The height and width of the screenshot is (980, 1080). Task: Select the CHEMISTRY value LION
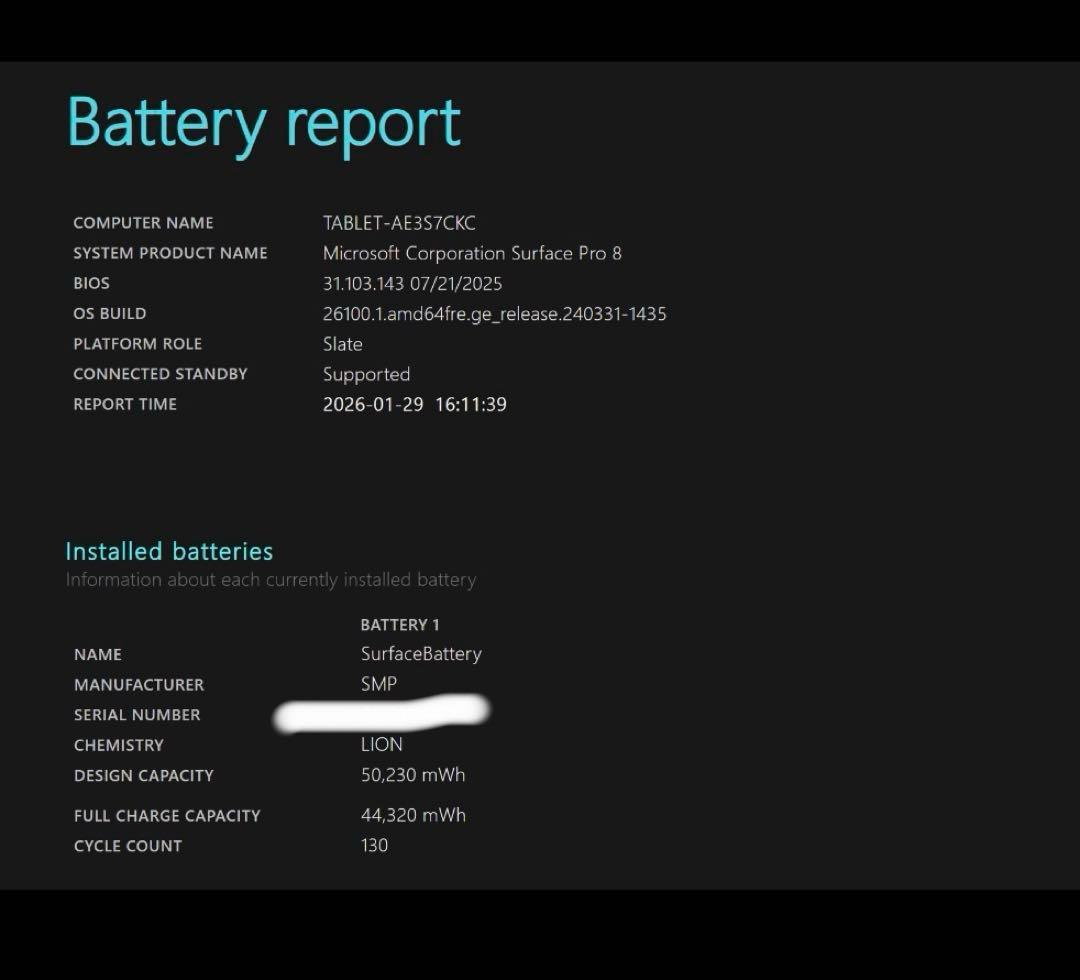pyautogui.click(x=382, y=744)
